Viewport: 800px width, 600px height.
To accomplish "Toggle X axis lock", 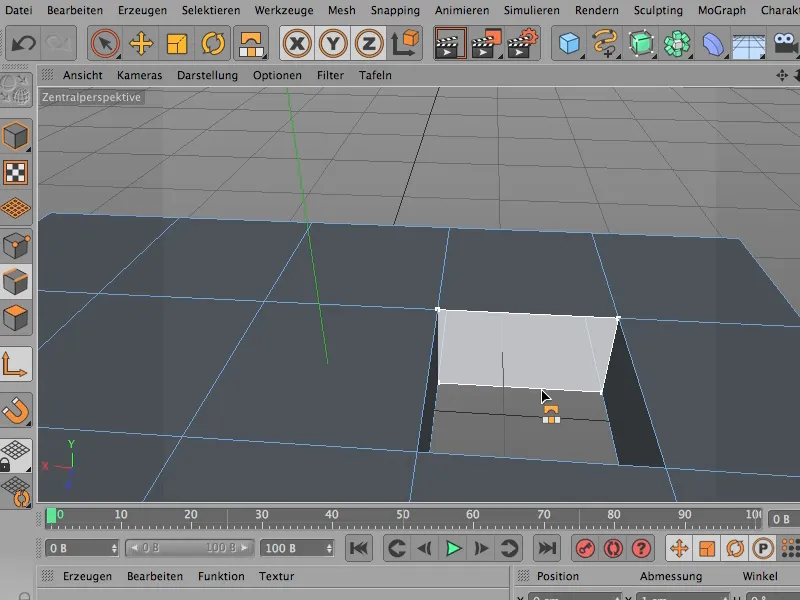I will [297, 43].
